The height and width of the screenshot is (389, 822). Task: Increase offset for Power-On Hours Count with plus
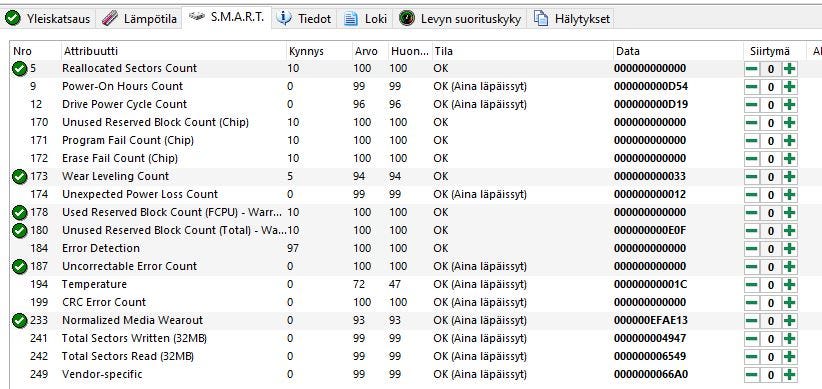pos(789,87)
